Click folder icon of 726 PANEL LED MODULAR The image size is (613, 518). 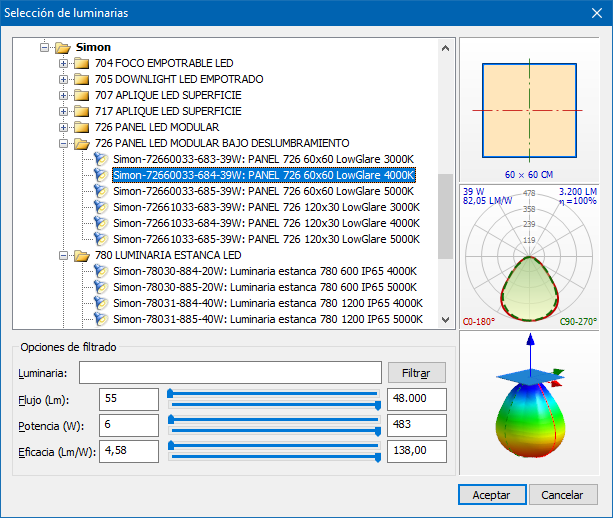[81, 127]
